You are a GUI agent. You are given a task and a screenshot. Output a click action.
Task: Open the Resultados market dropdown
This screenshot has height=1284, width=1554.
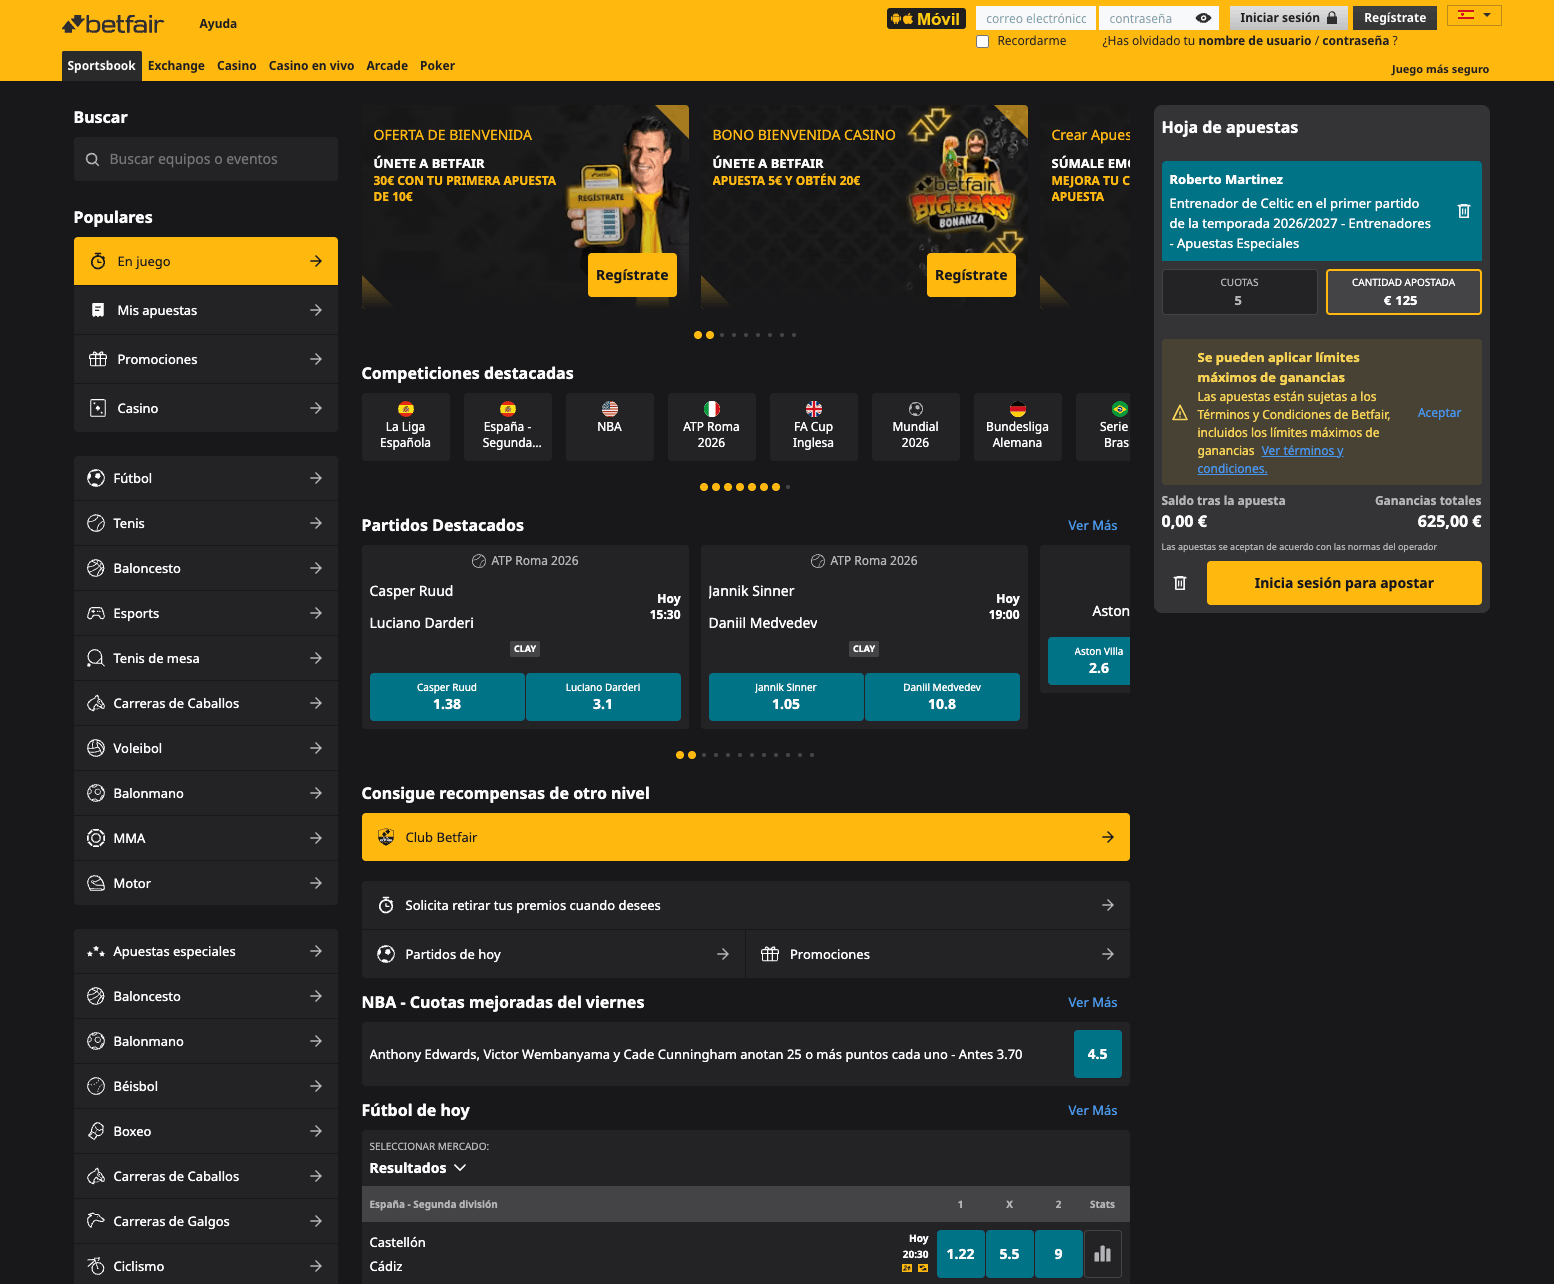(418, 1168)
